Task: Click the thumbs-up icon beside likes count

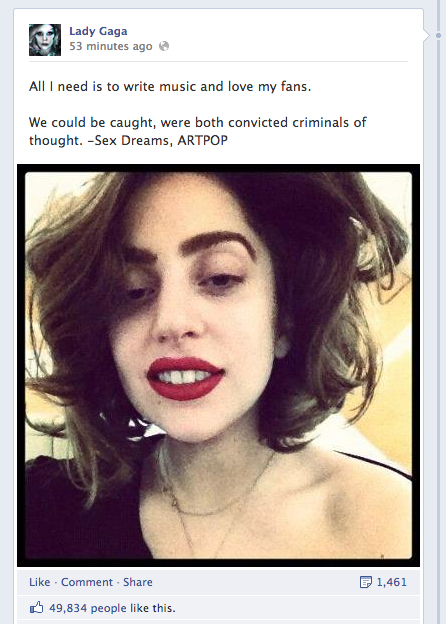Action: click(36, 607)
